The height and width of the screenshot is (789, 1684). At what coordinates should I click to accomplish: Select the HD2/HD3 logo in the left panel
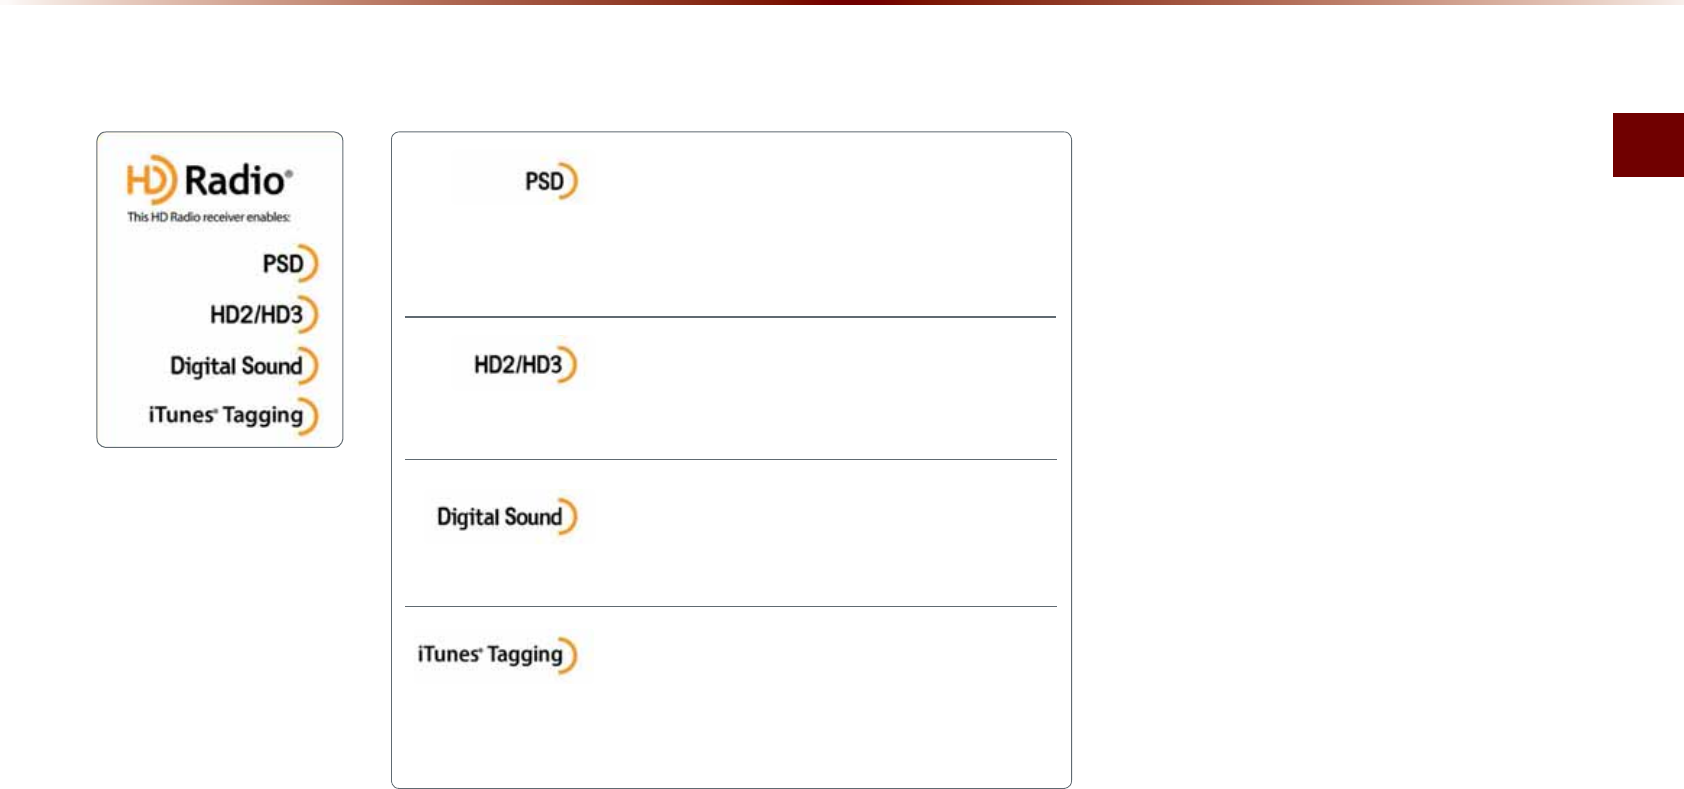coord(264,314)
